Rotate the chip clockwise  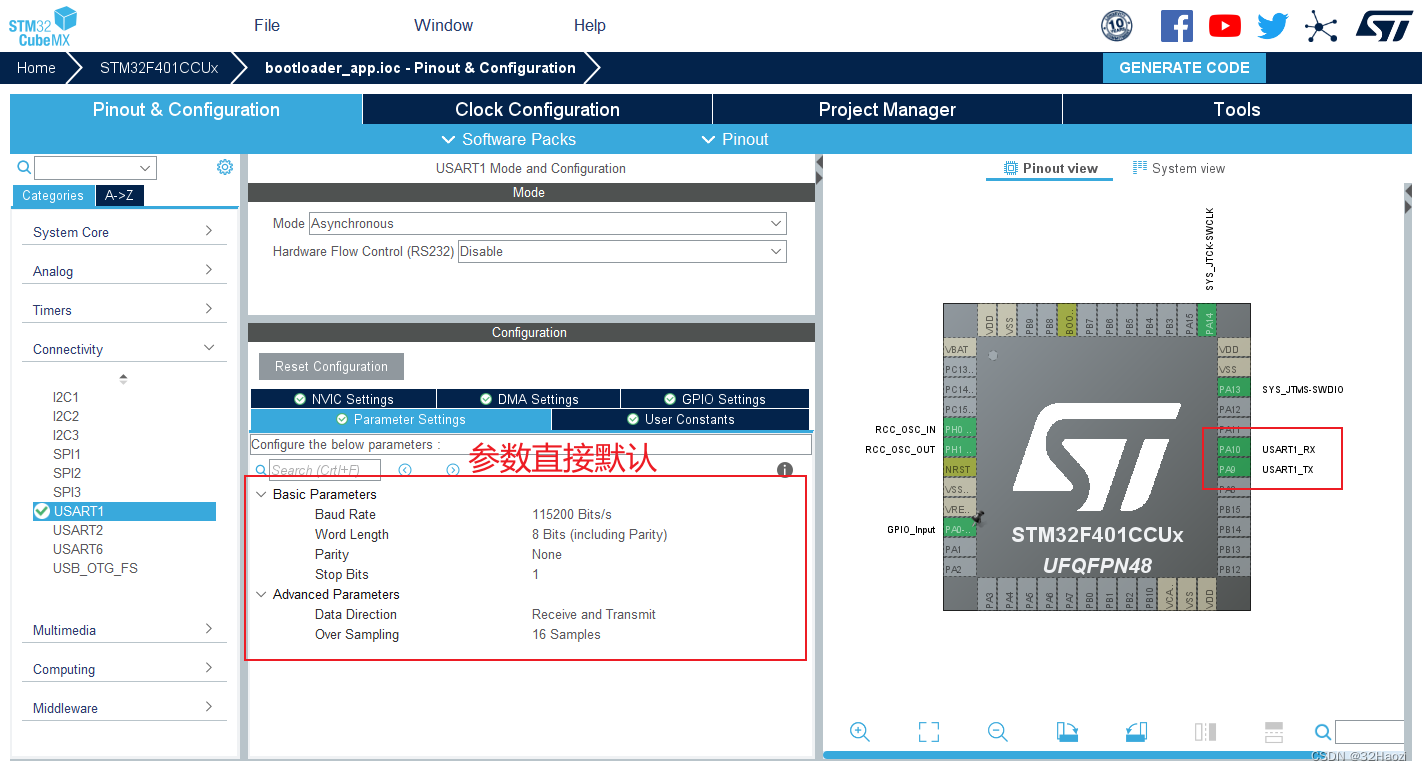click(x=1067, y=732)
